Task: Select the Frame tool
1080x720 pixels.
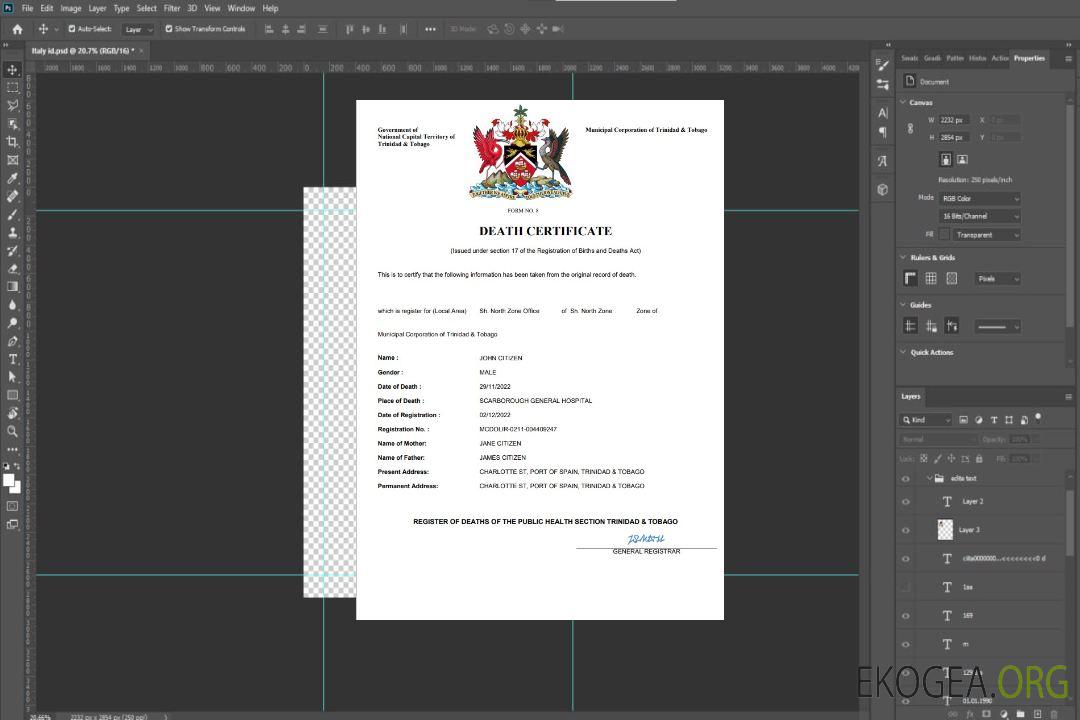Action: coord(12,160)
